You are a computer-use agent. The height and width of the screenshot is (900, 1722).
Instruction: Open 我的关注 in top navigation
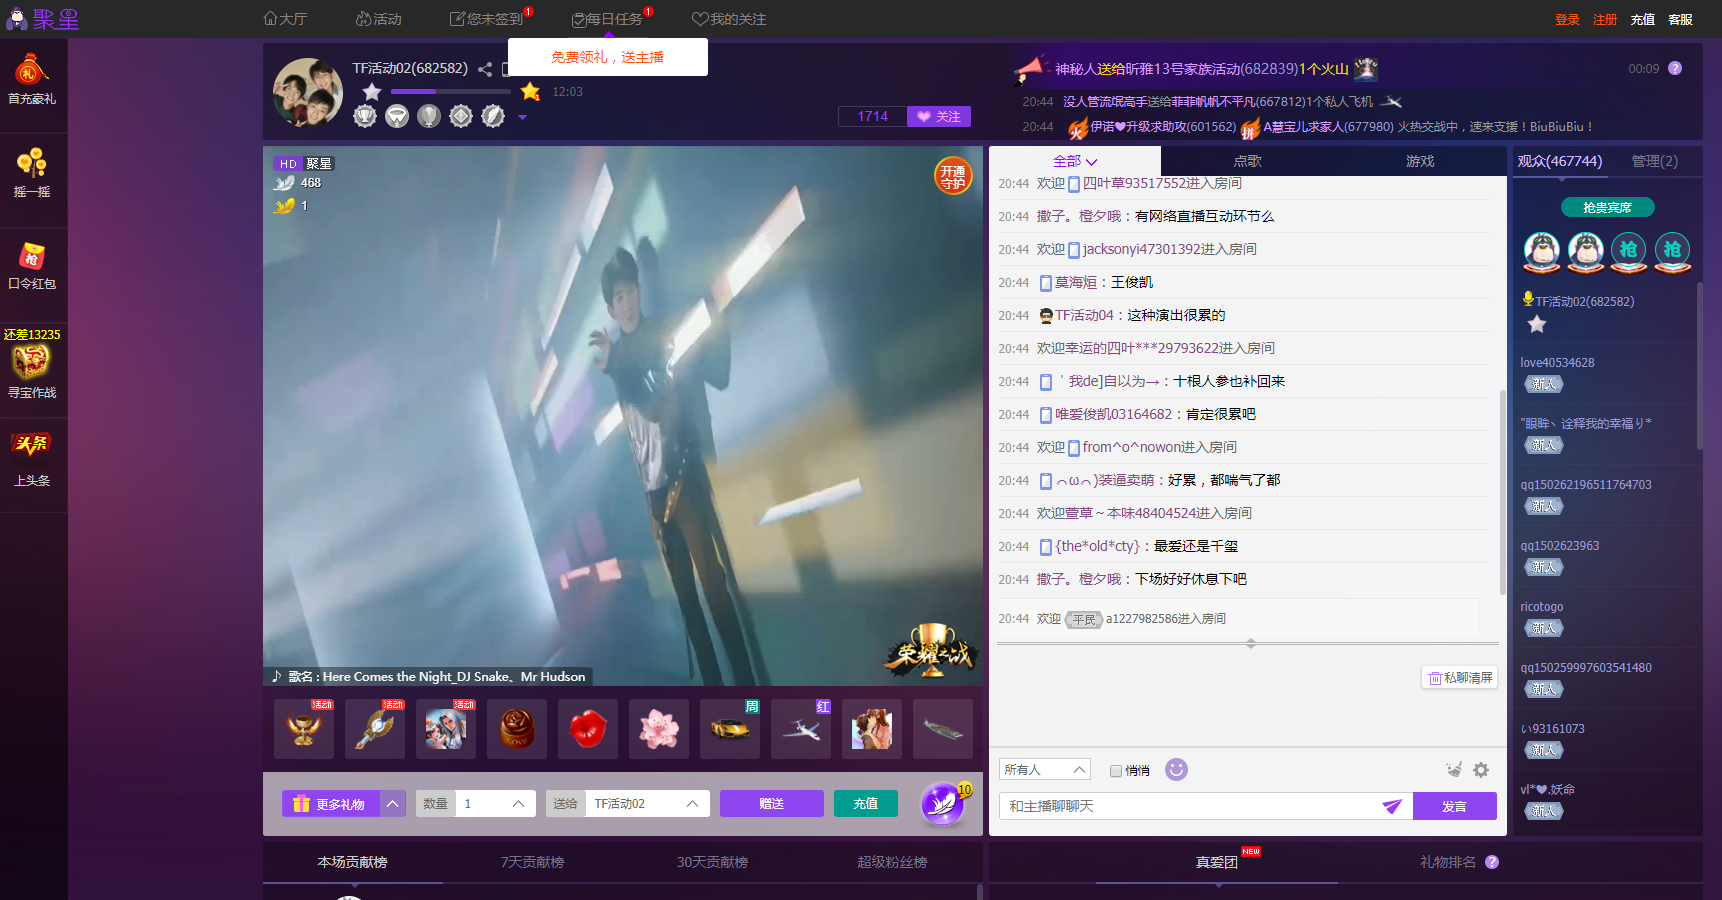click(x=729, y=19)
